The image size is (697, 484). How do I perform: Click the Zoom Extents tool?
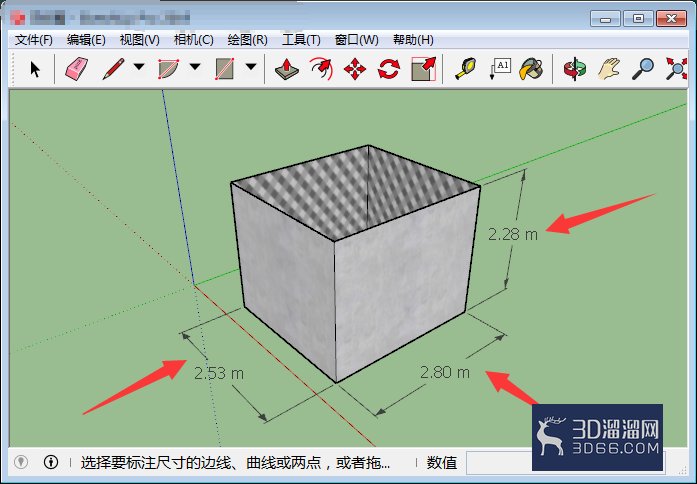point(676,69)
